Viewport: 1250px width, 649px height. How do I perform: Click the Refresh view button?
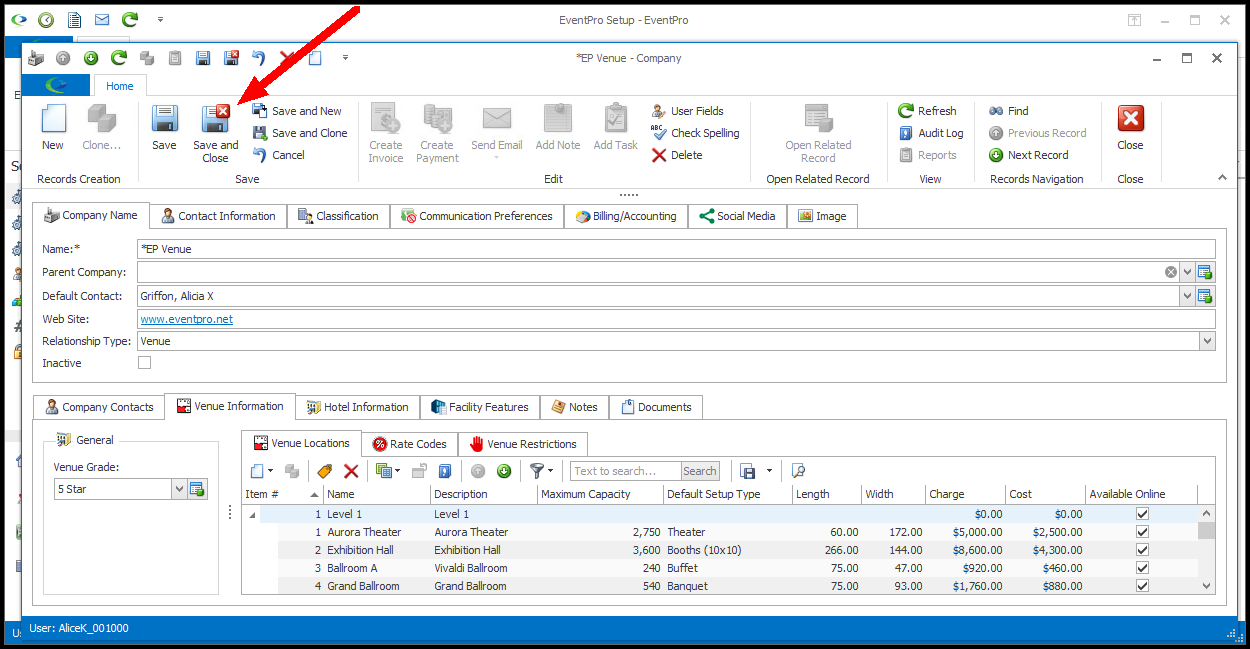click(x=927, y=111)
